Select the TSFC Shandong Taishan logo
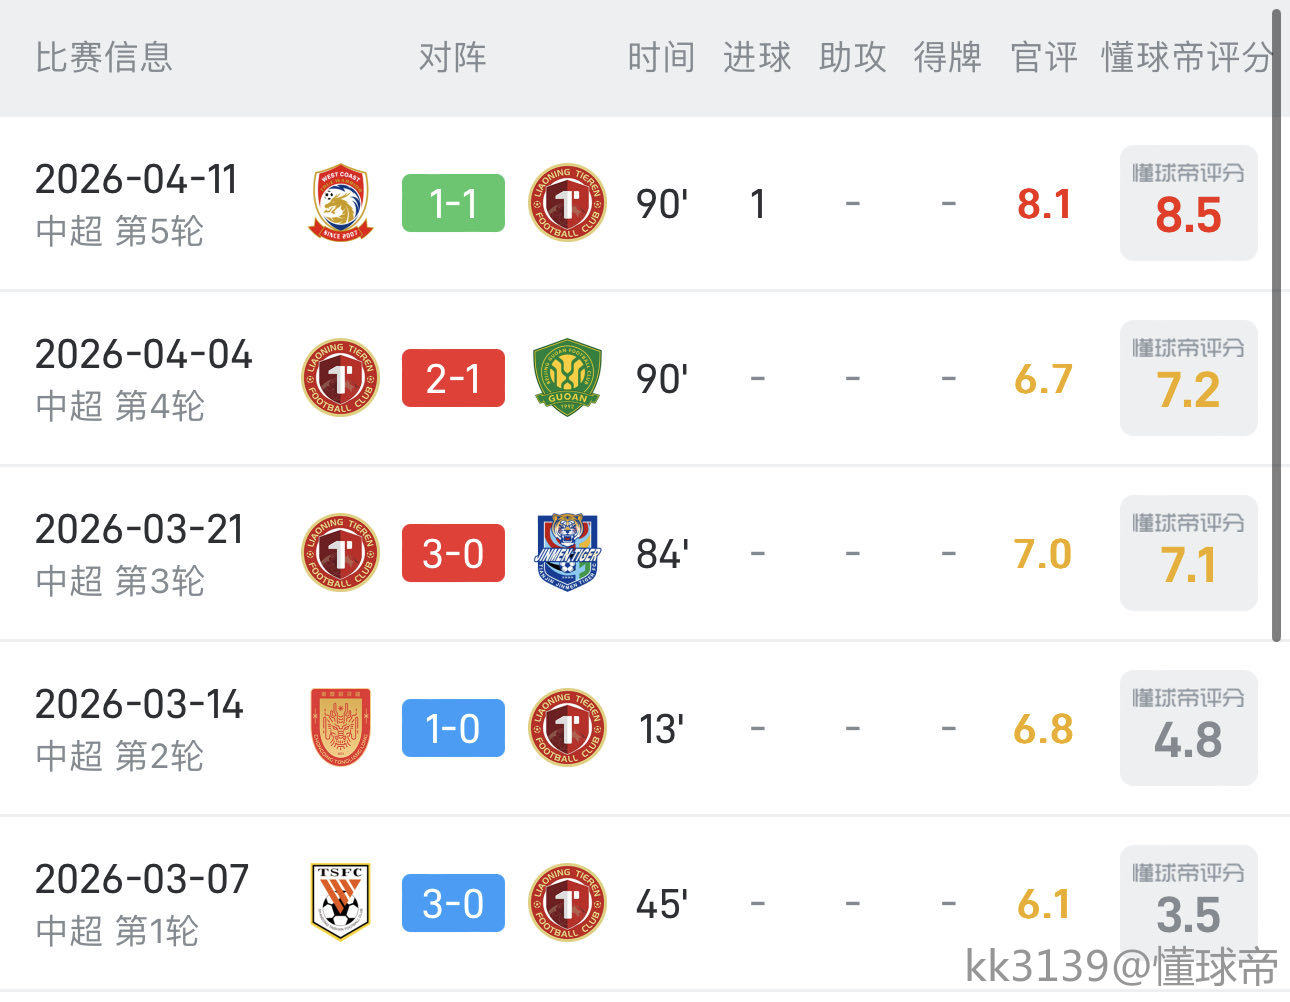Viewport: 1290px width, 1002px height. (x=340, y=903)
